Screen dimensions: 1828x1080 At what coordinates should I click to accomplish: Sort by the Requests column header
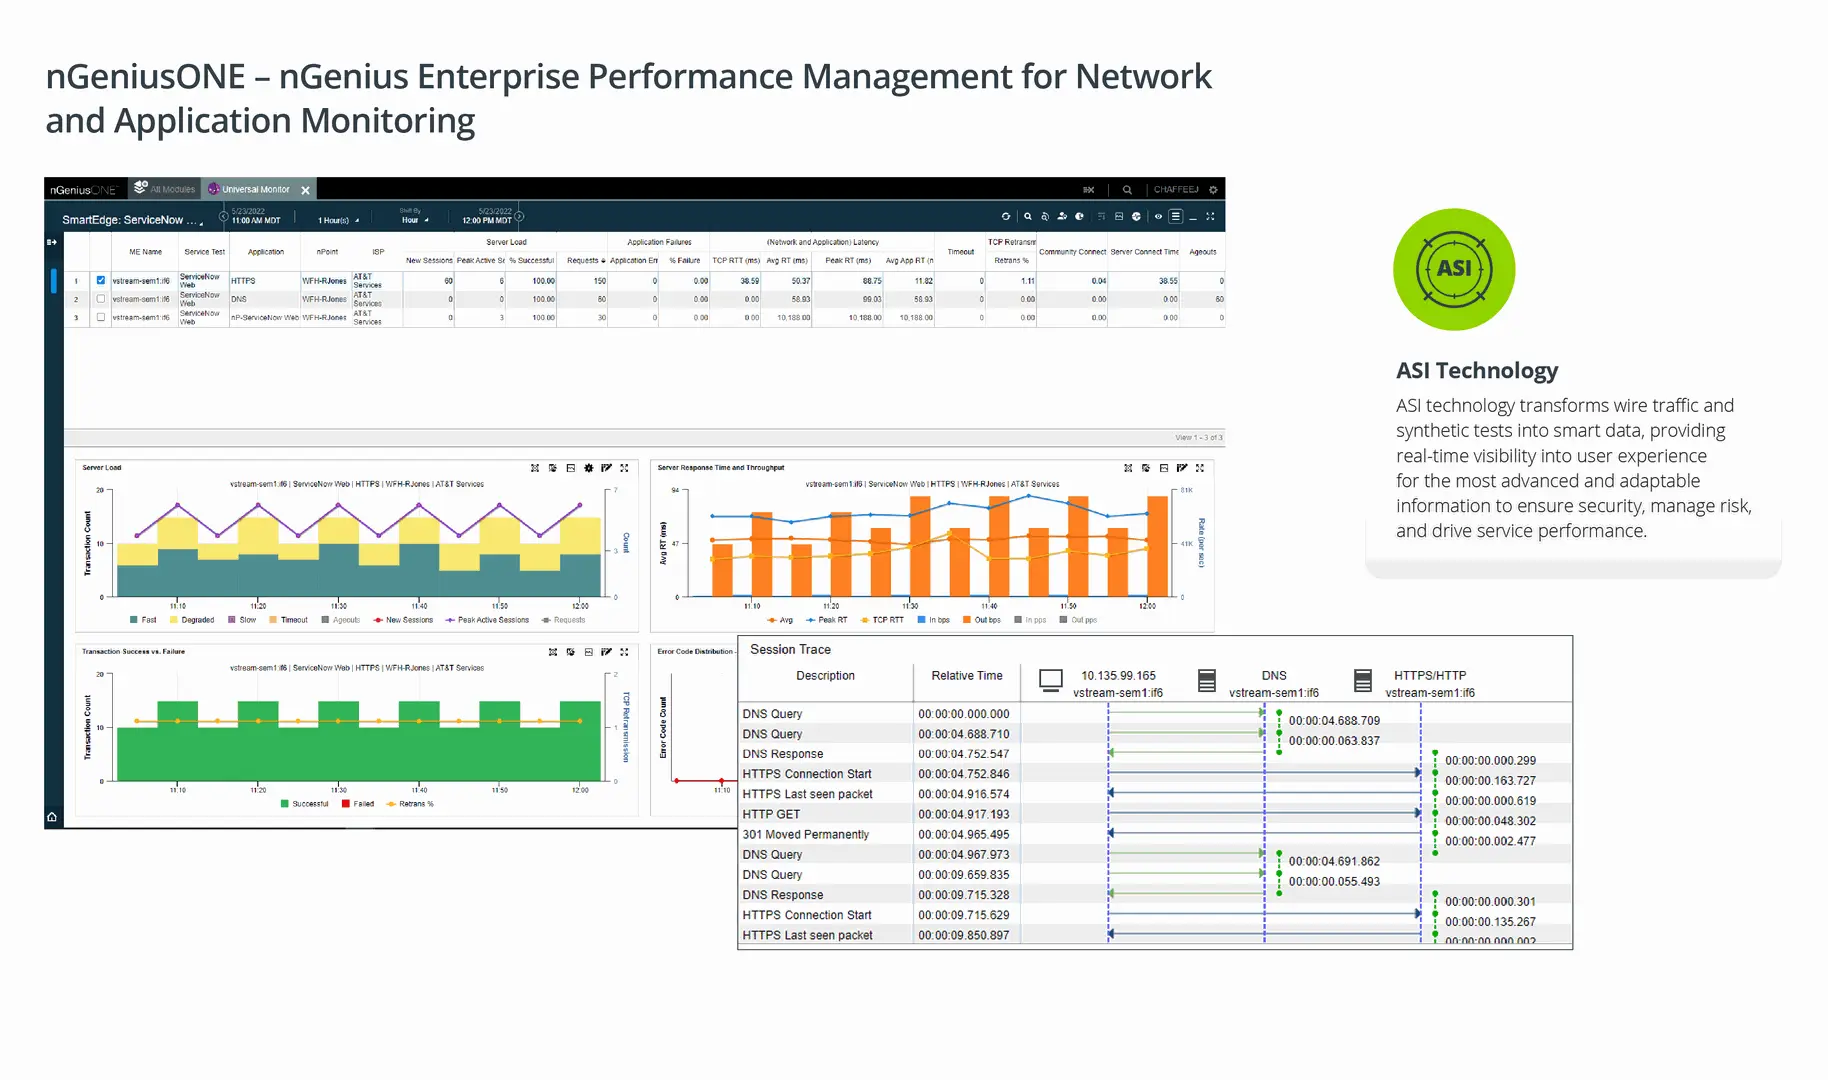[x=585, y=260]
